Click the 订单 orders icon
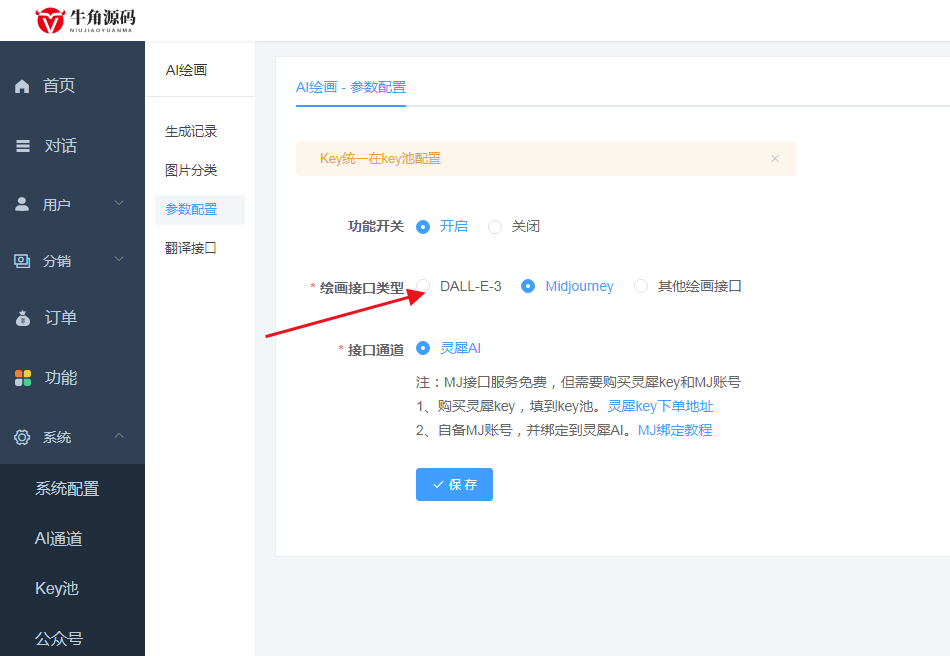Image resolution: width=950 pixels, height=656 pixels. click(21, 320)
